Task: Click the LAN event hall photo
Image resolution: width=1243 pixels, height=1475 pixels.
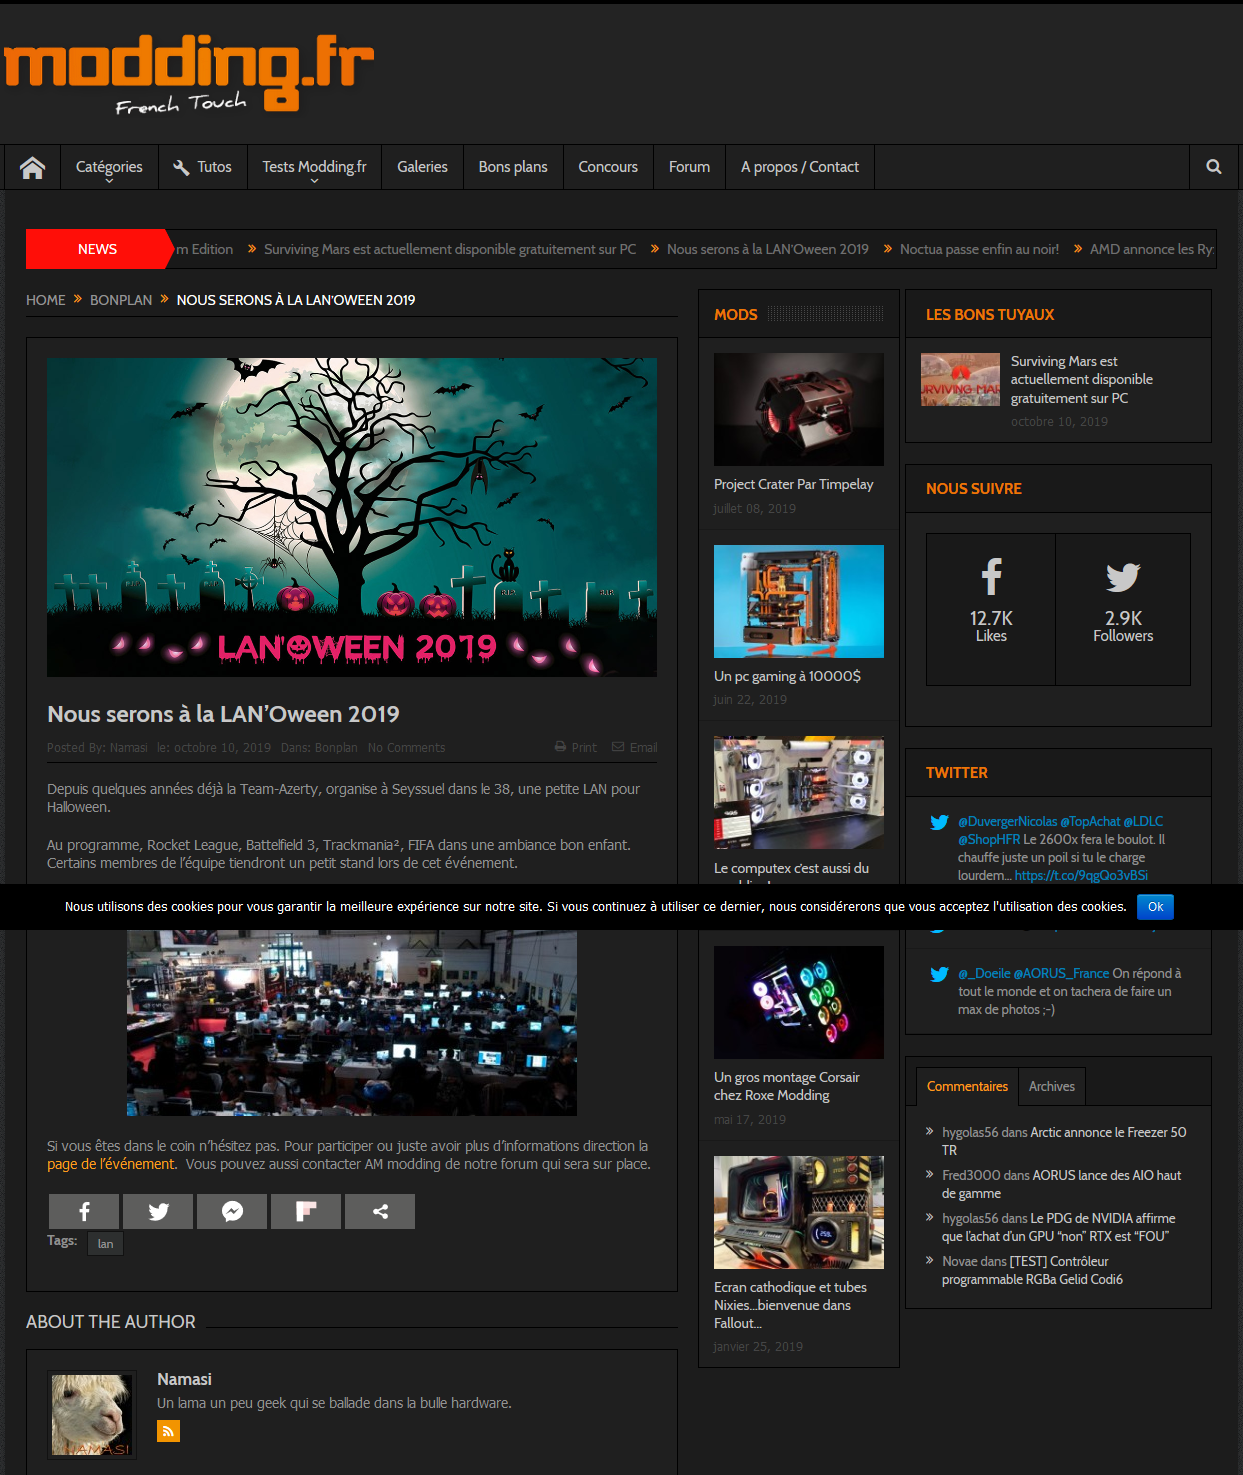Action: coord(352,1023)
